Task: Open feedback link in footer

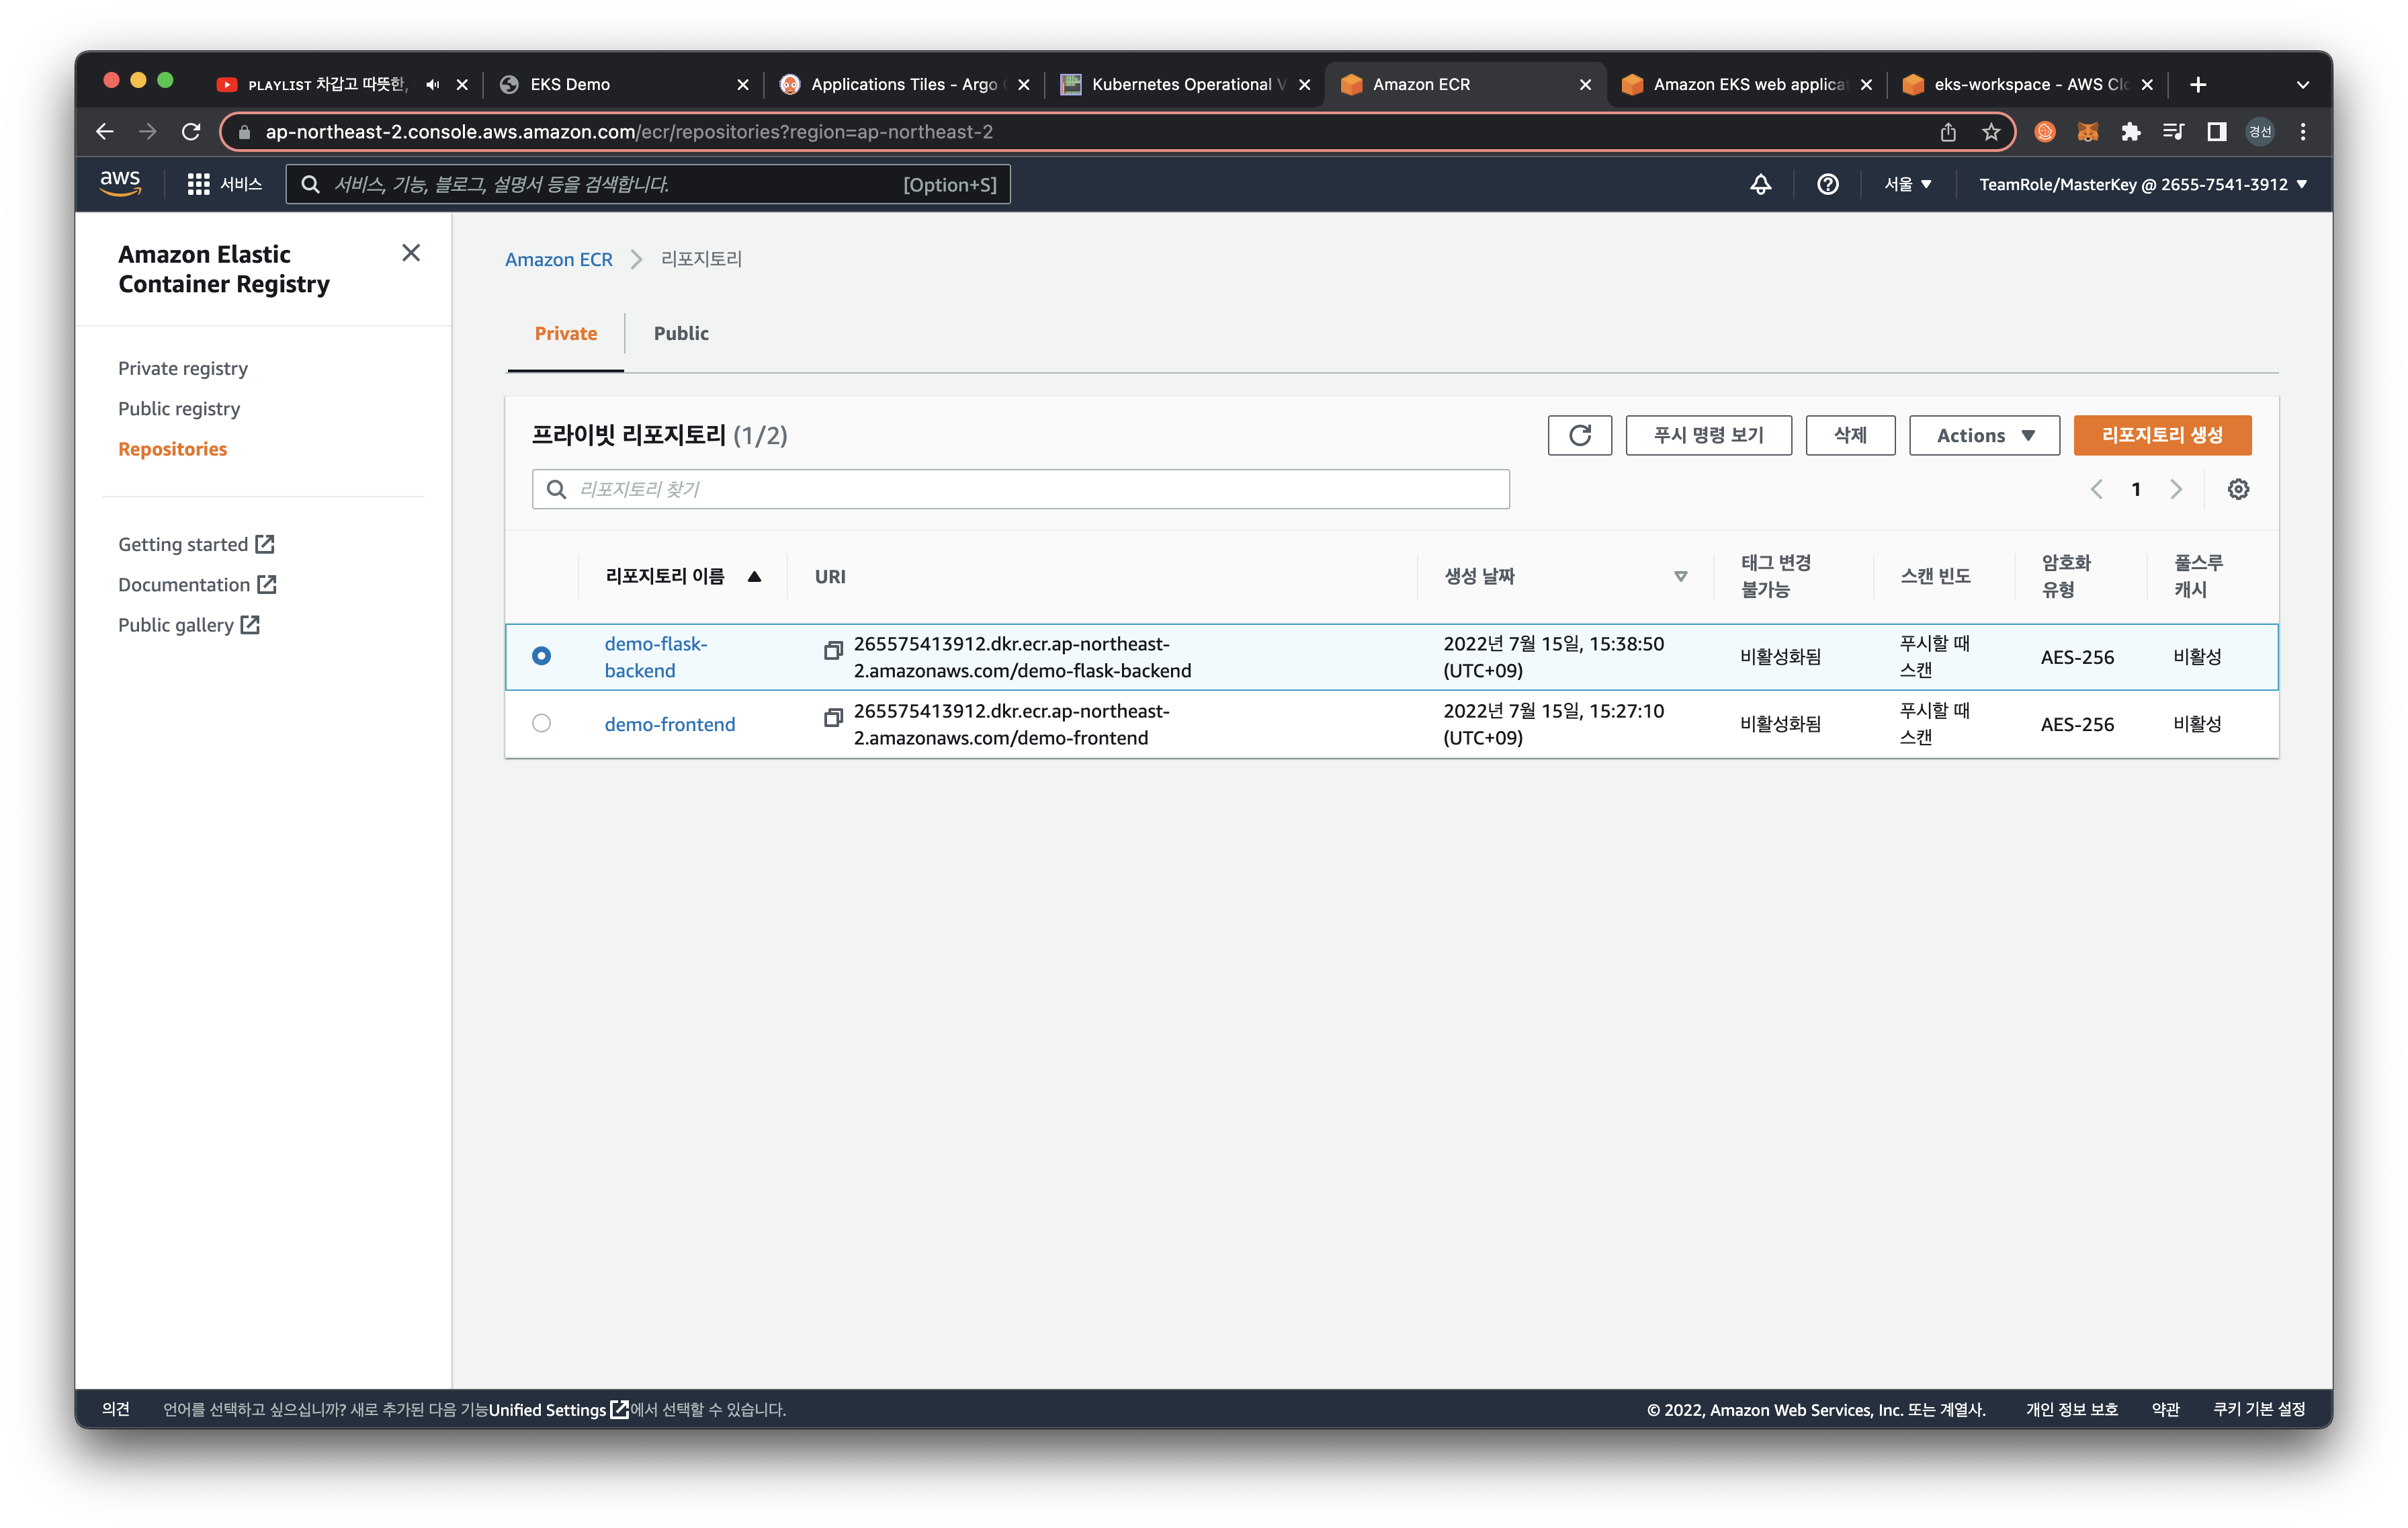Action: point(116,1409)
